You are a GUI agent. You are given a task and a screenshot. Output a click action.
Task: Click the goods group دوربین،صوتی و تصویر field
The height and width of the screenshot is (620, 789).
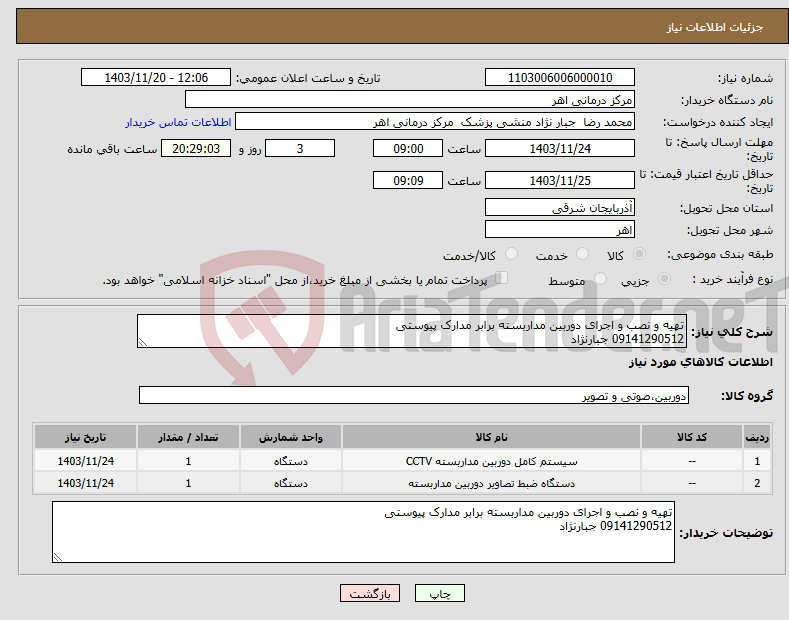[x=414, y=396]
